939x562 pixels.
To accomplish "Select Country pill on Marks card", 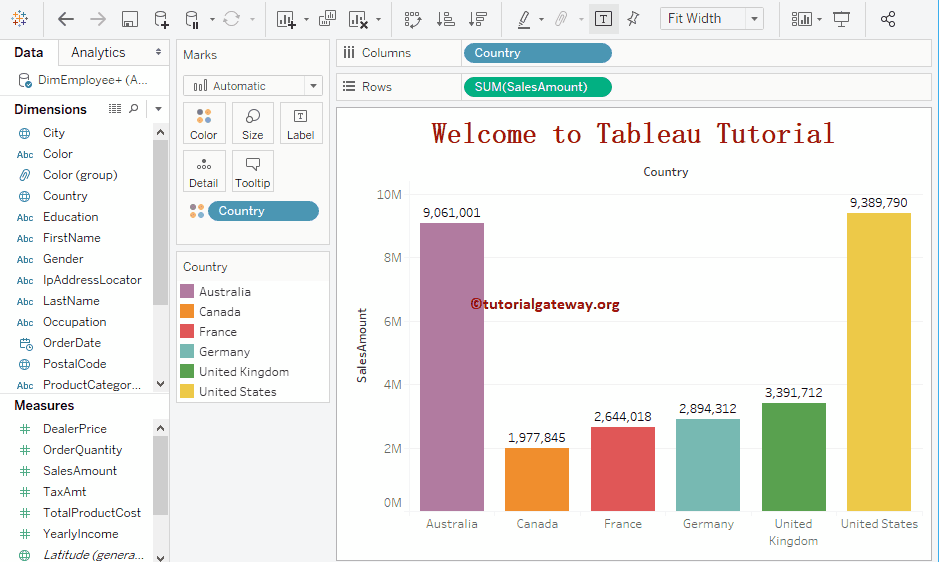I will coord(263,211).
